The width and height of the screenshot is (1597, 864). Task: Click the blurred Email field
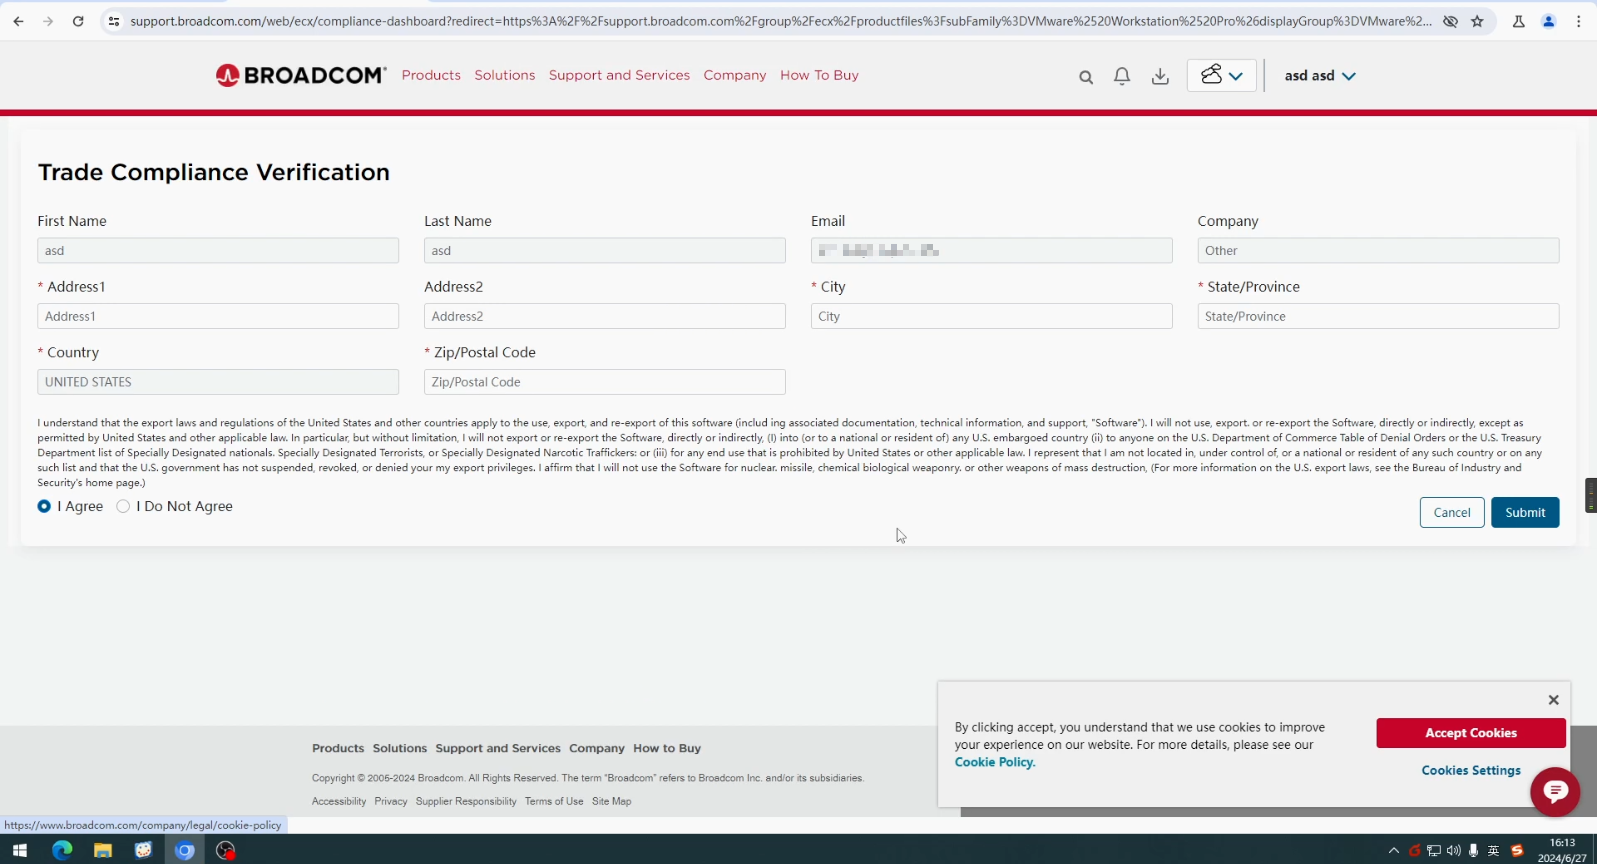(x=992, y=250)
